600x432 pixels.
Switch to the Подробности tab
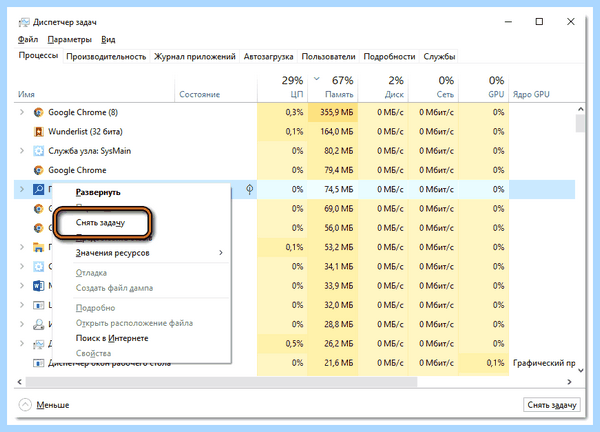coord(389,57)
